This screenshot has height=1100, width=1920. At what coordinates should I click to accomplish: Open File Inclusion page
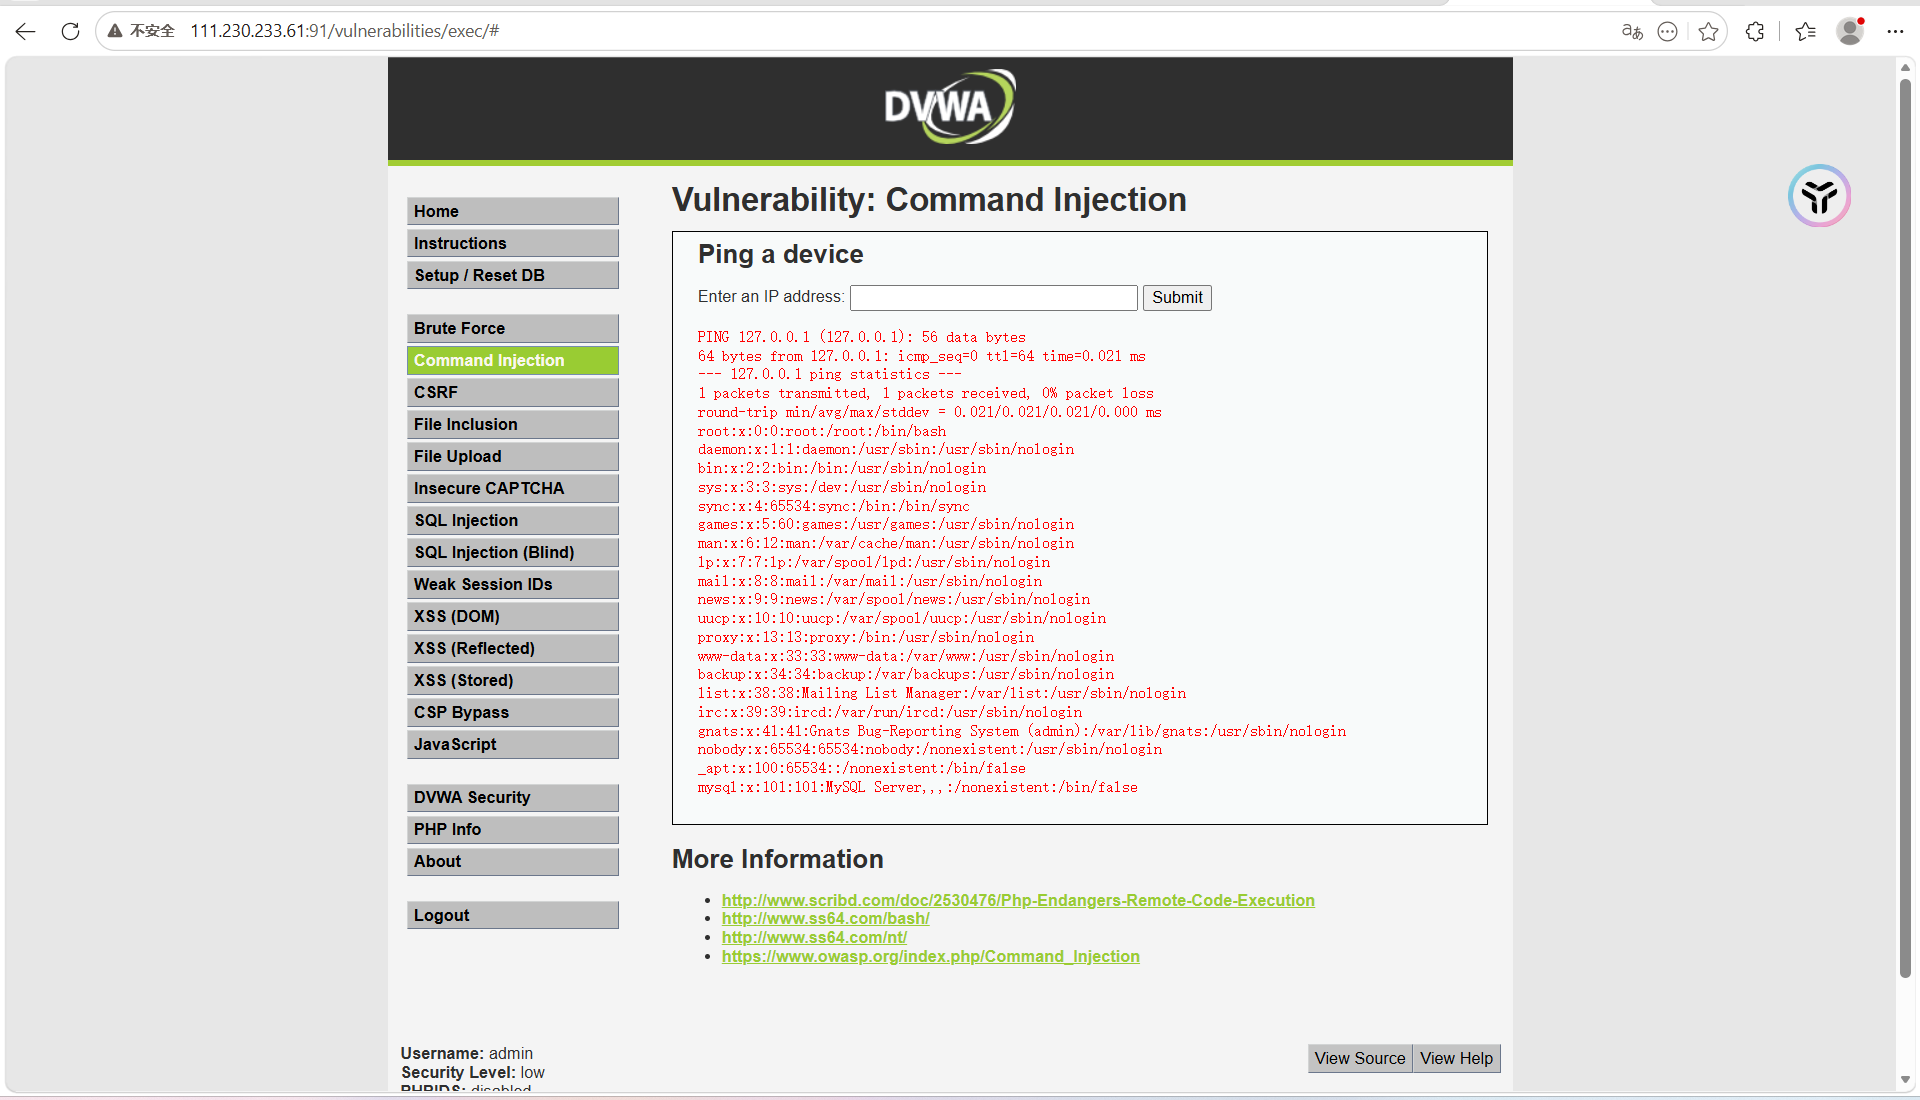(x=513, y=424)
